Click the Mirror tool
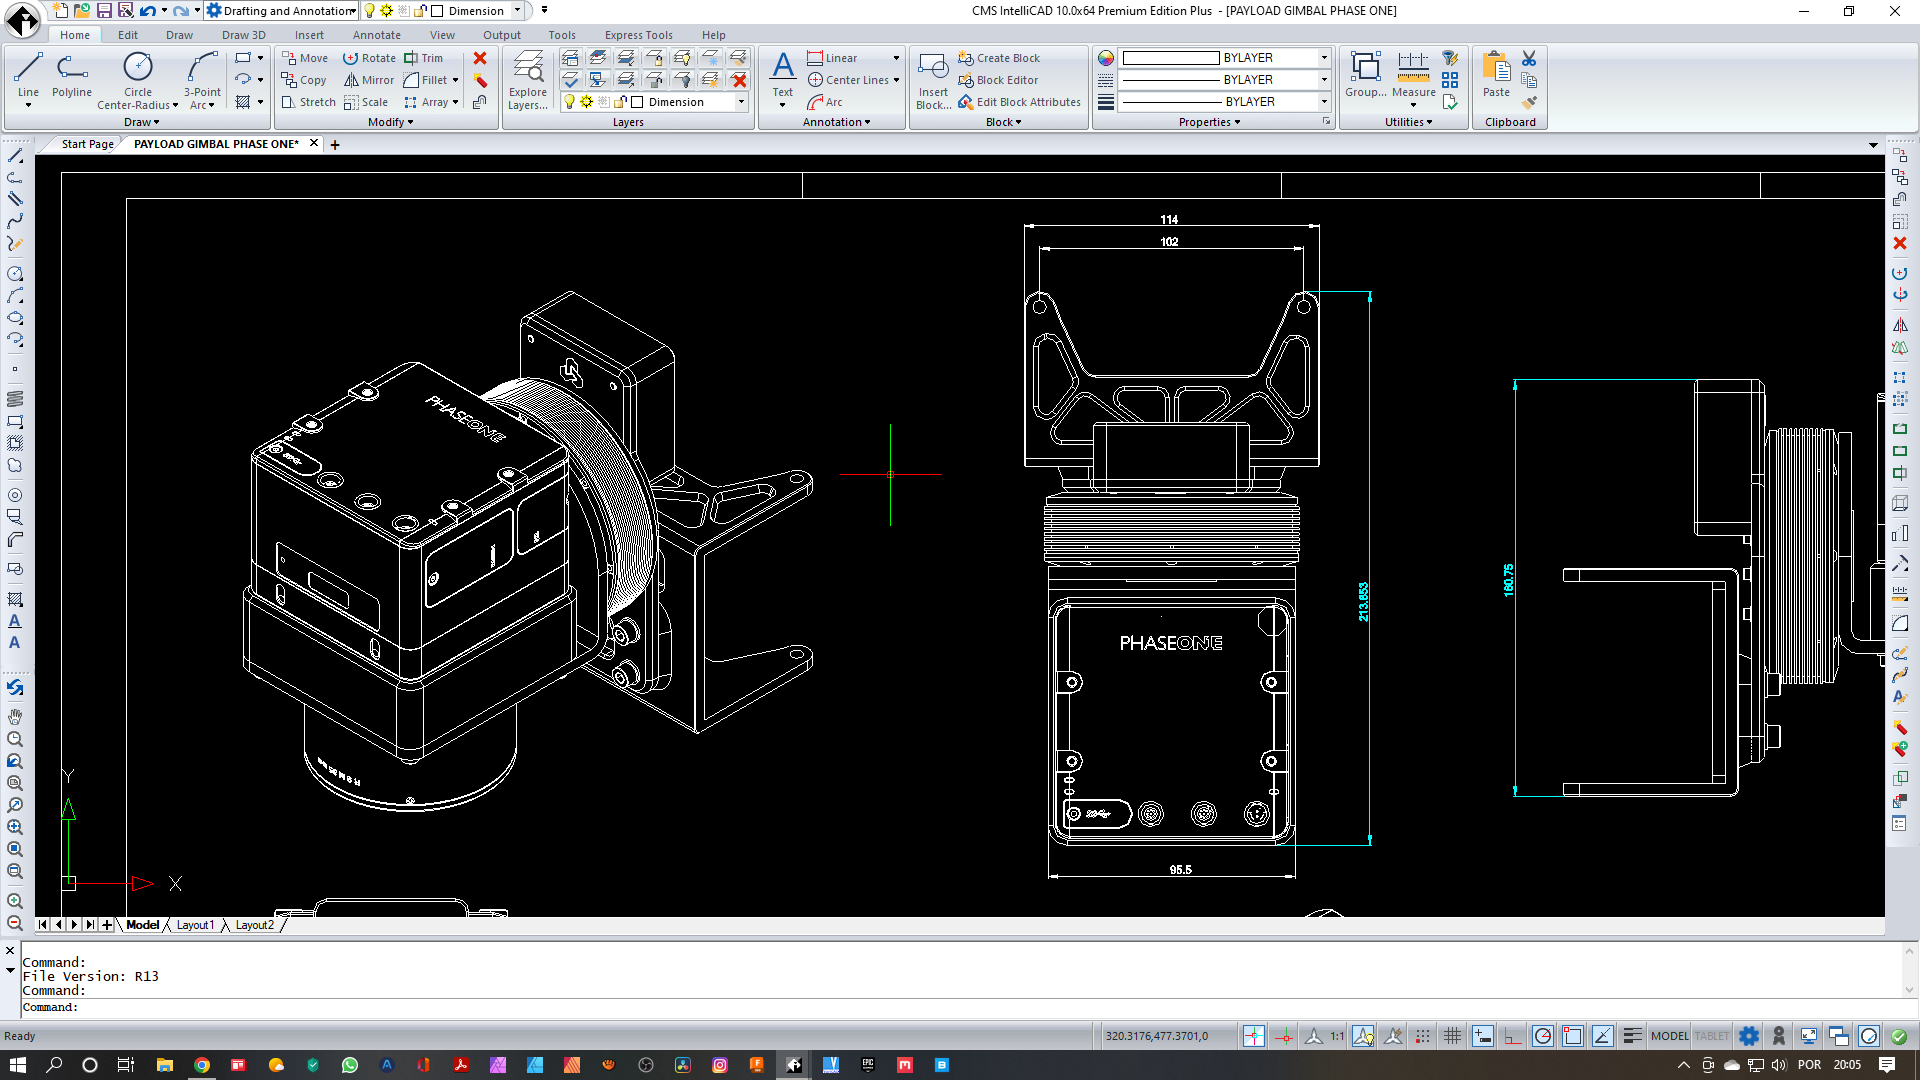The width and height of the screenshot is (1920, 1080). click(369, 80)
